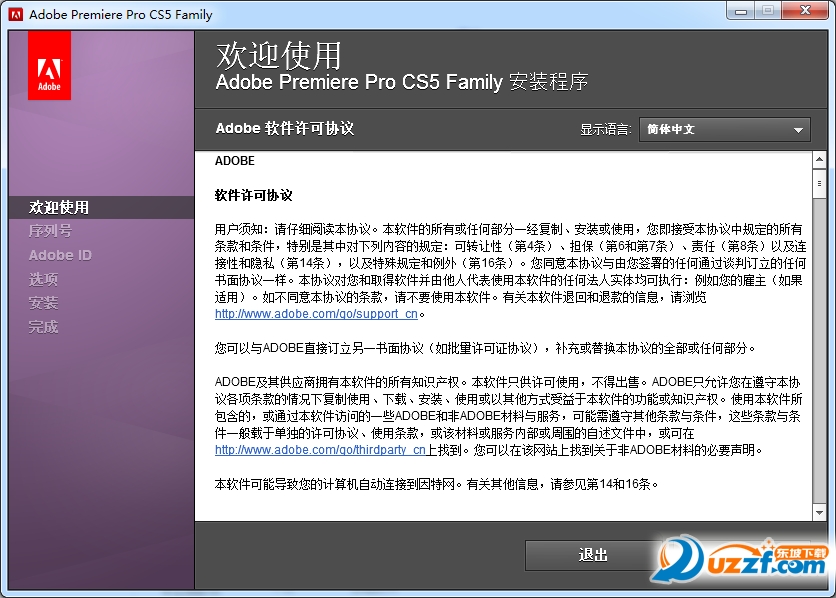
Task: Click the paragraph starting with 您可以与ADOBE直接订立
Action: click(485, 348)
